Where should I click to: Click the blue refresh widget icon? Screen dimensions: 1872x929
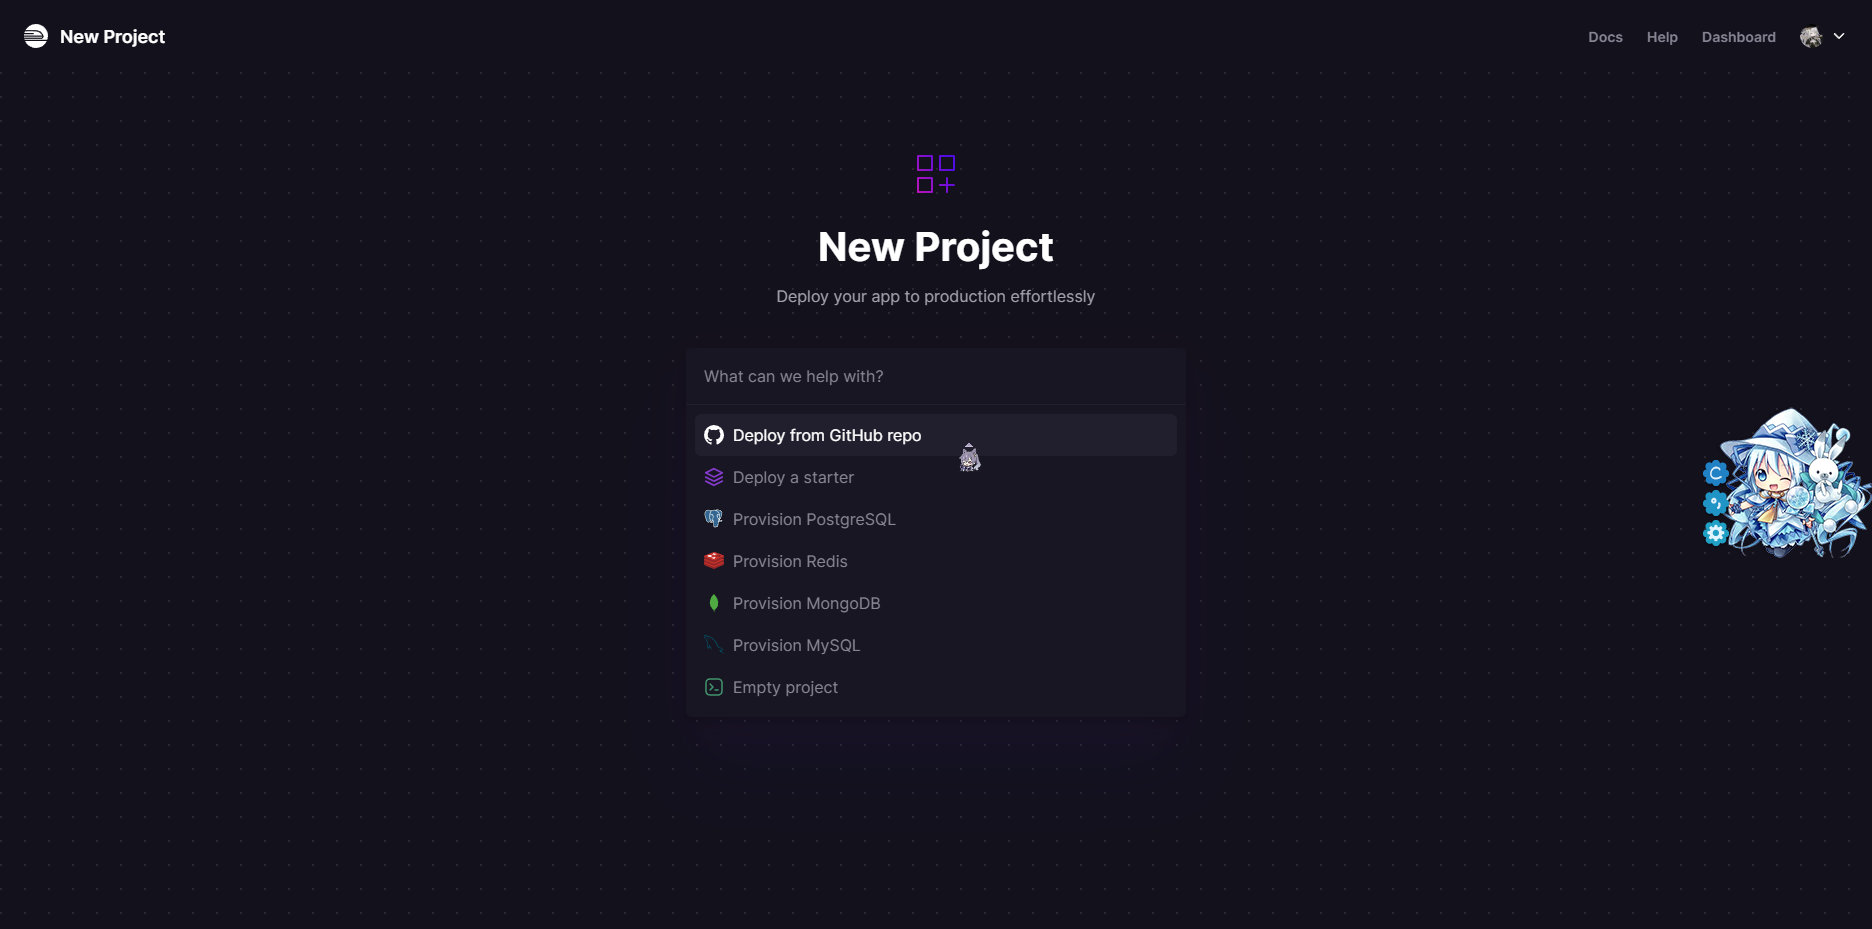point(1716,473)
